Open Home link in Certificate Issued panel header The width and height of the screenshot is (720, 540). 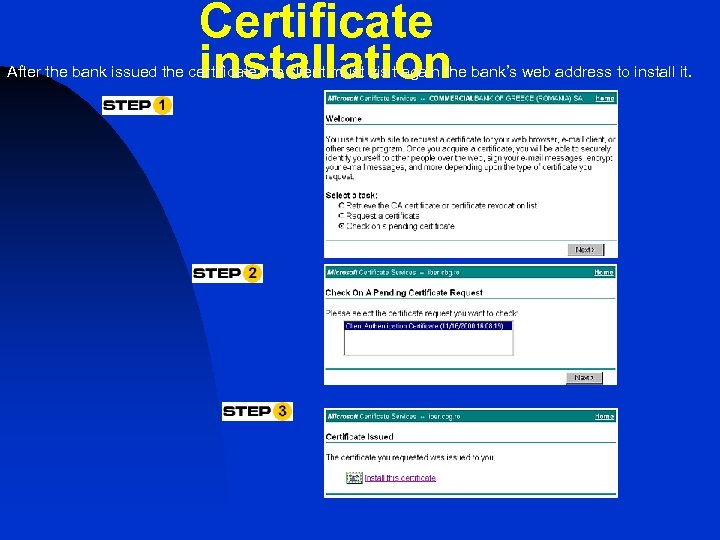point(604,416)
